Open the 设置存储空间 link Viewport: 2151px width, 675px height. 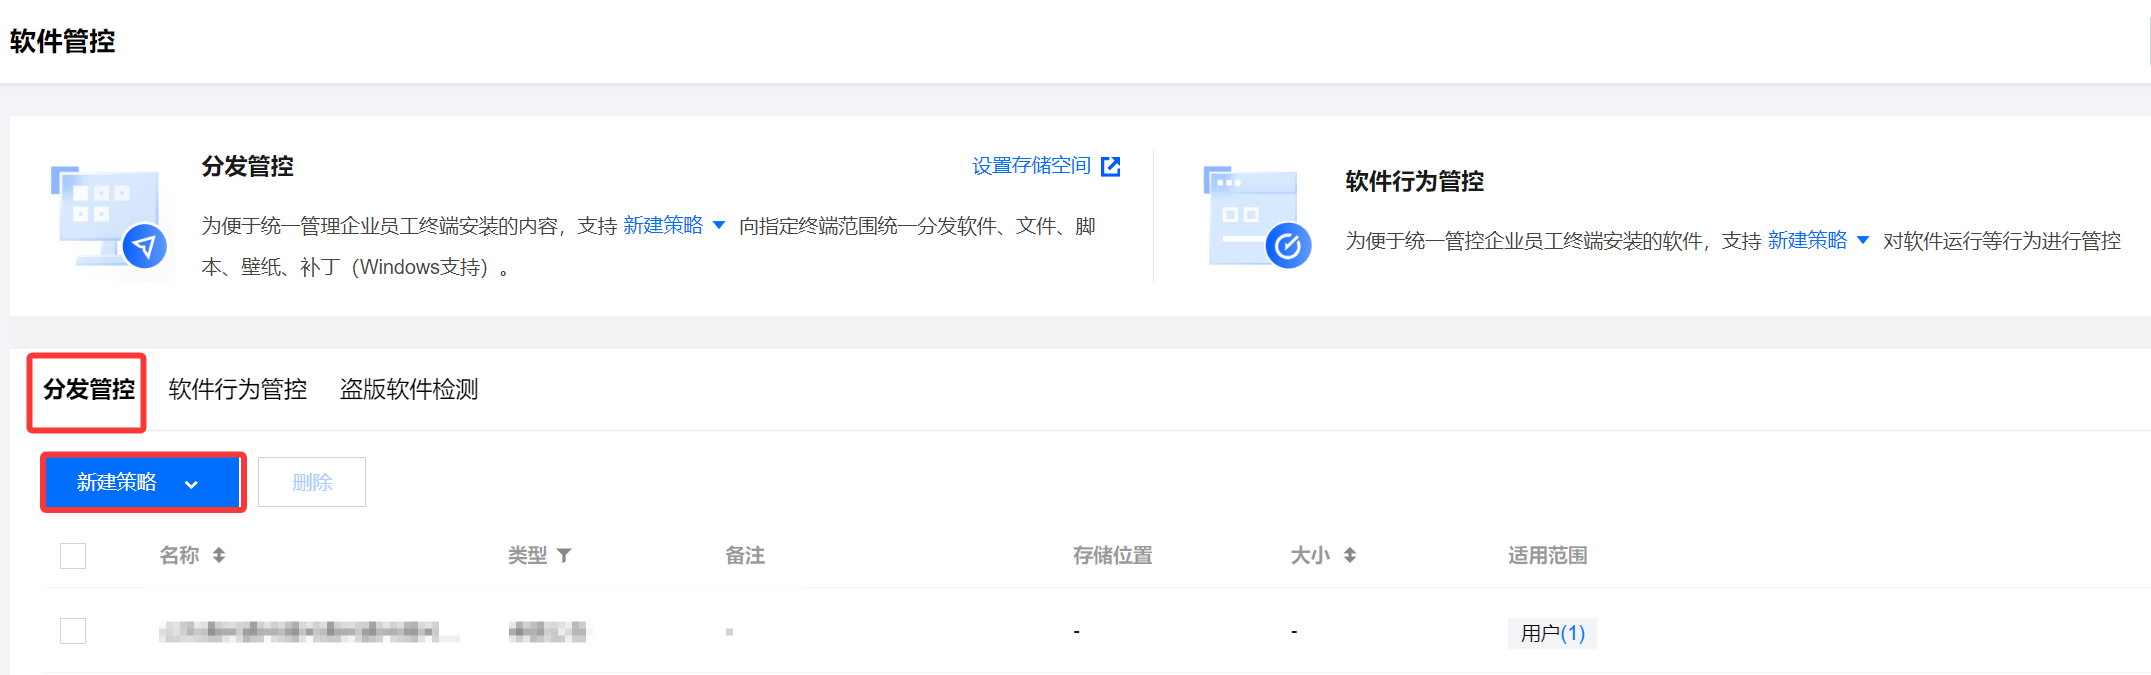click(1031, 166)
